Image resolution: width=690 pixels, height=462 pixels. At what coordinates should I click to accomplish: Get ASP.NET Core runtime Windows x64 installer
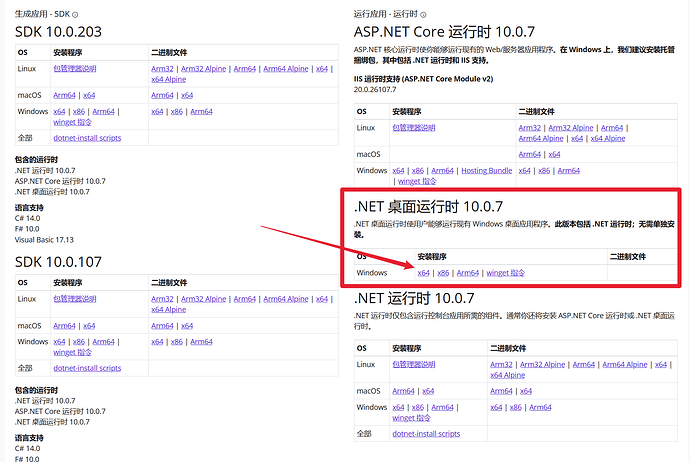(398, 170)
